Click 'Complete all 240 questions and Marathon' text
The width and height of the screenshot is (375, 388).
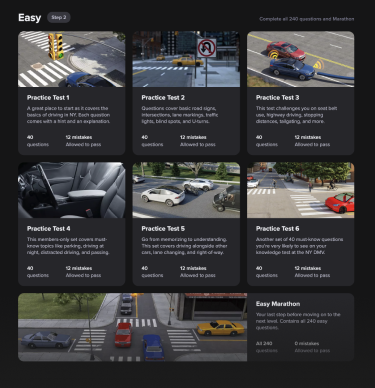(307, 19)
